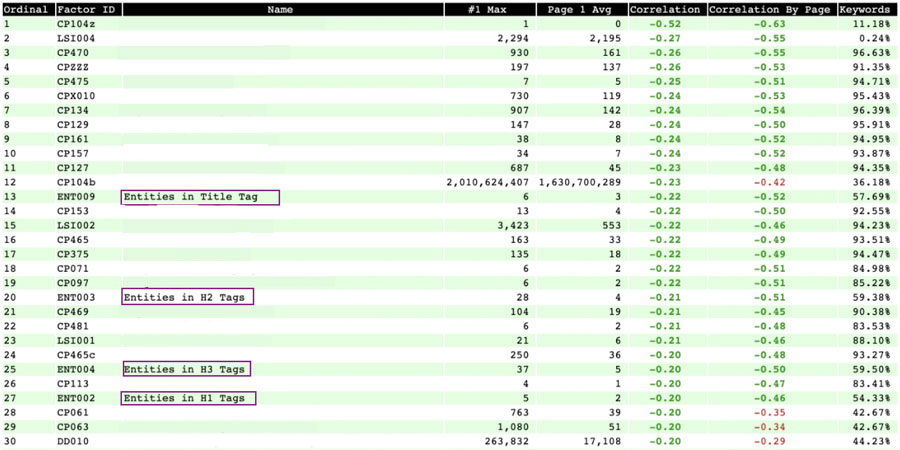Click factor ID CP475

tap(72, 82)
